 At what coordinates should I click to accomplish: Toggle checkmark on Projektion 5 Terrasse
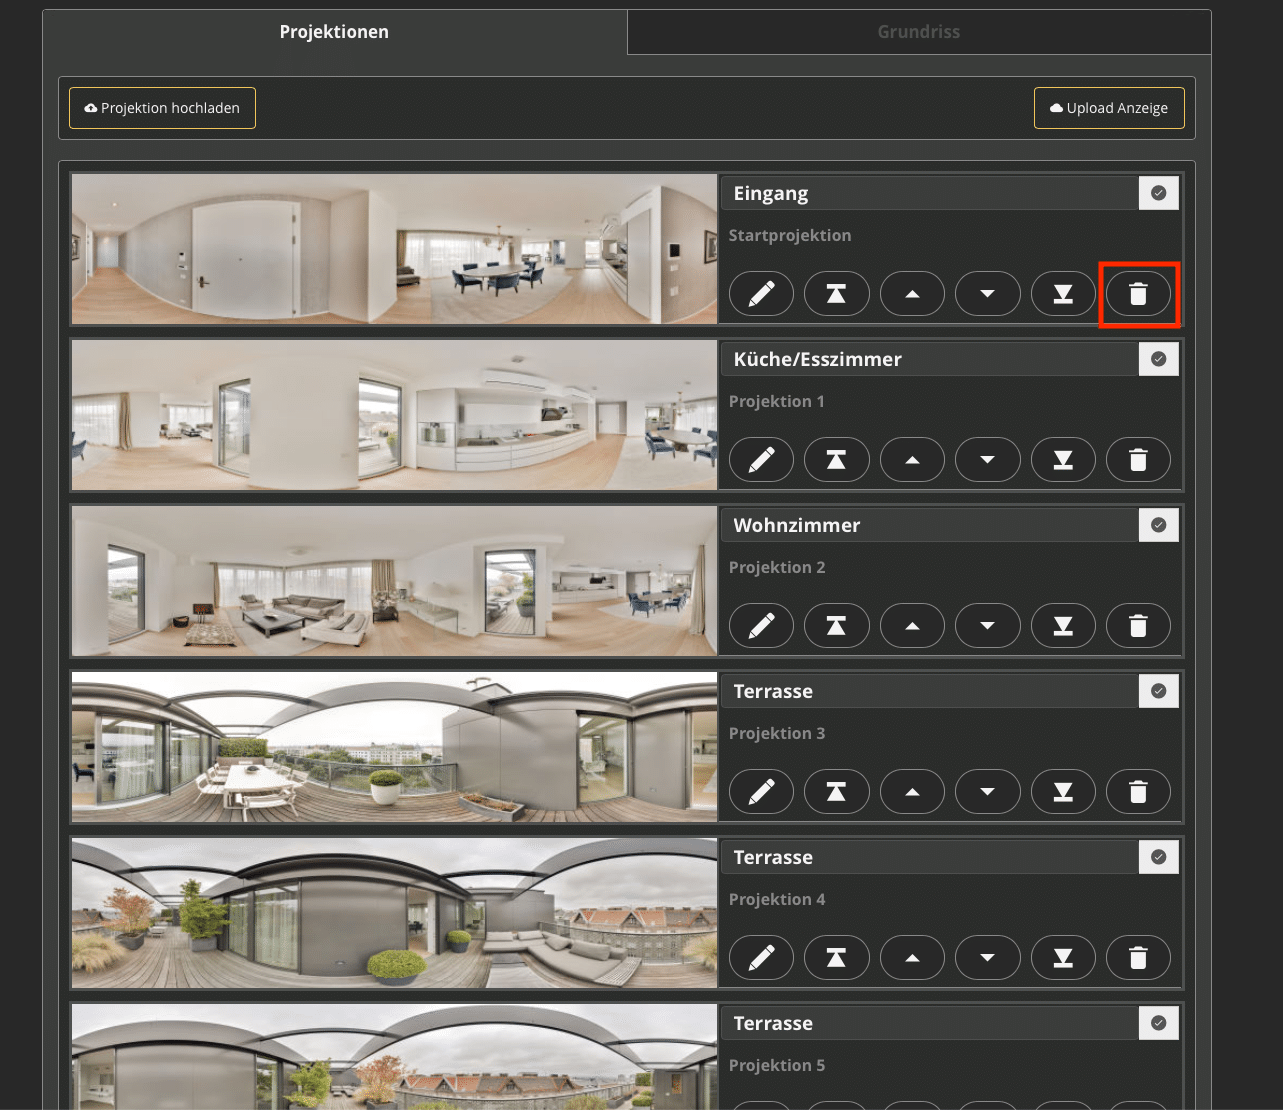pos(1158,1023)
